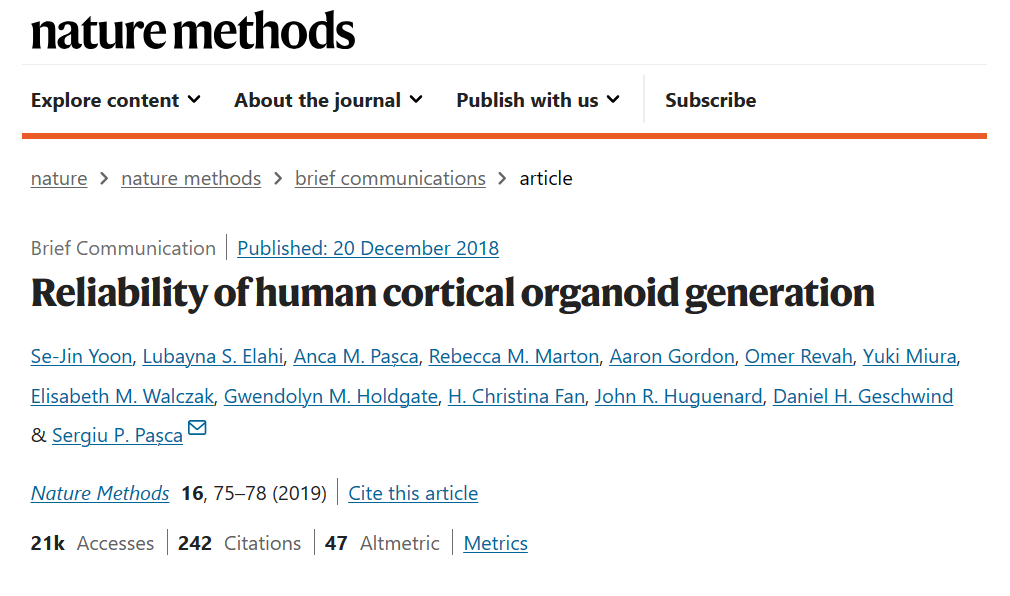Screen dimensions: 1010x596
Task: Open the Nature Methods journal link
Action: [100, 493]
